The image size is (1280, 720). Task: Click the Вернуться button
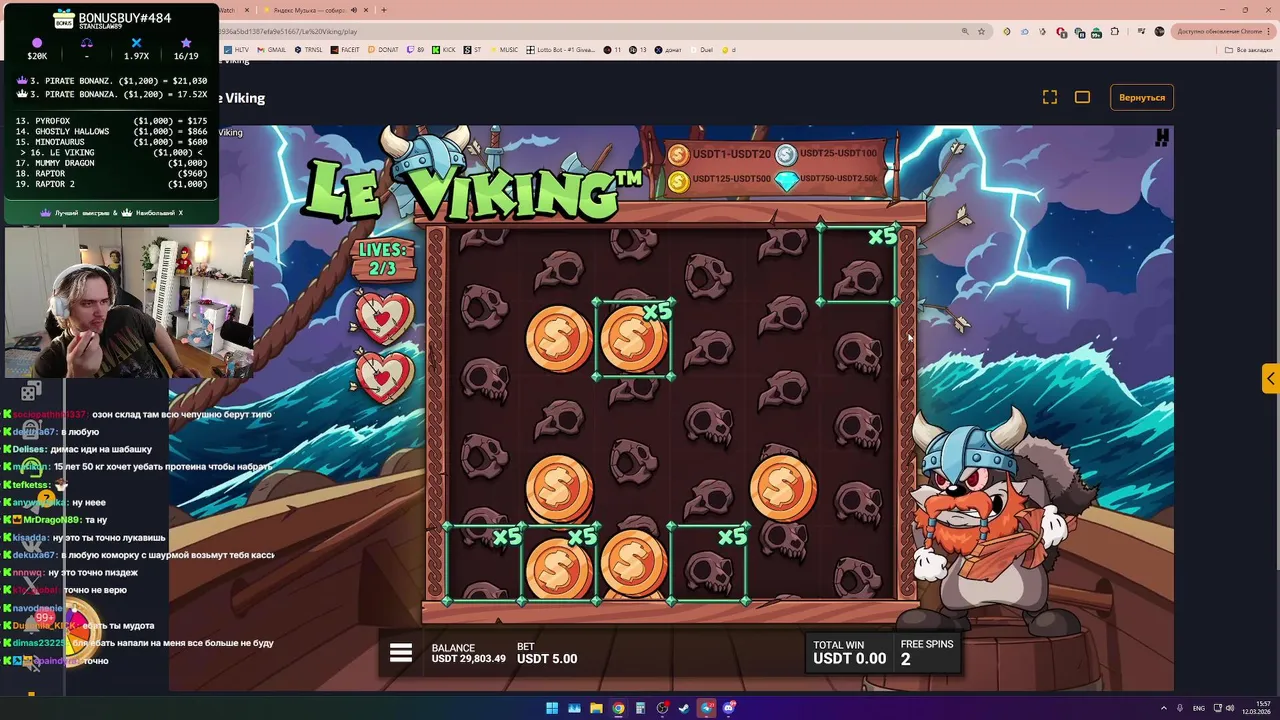1142,97
